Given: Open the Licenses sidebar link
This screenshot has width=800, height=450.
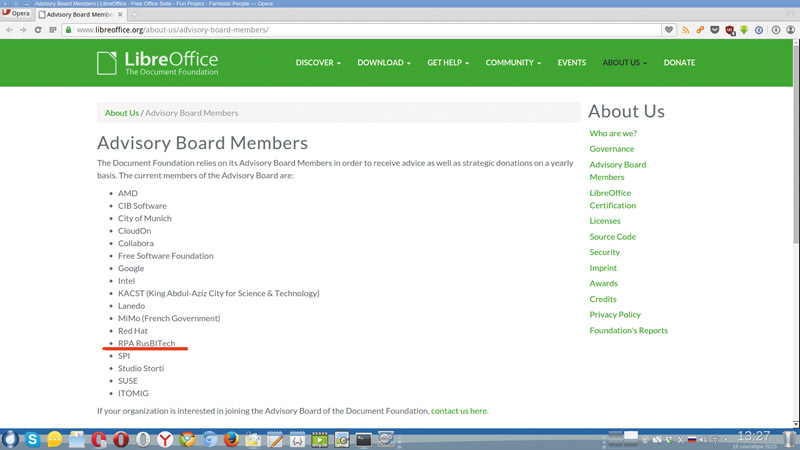Looking at the screenshot, I should (605, 221).
